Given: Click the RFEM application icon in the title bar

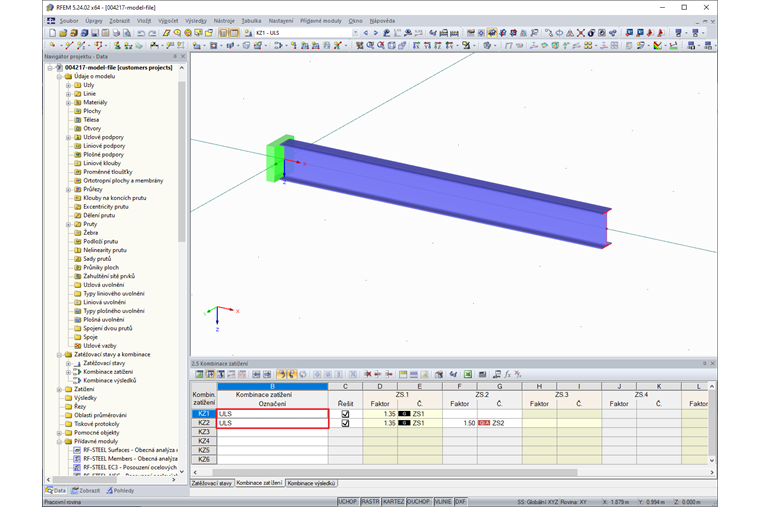Looking at the screenshot, I should (50, 7).
